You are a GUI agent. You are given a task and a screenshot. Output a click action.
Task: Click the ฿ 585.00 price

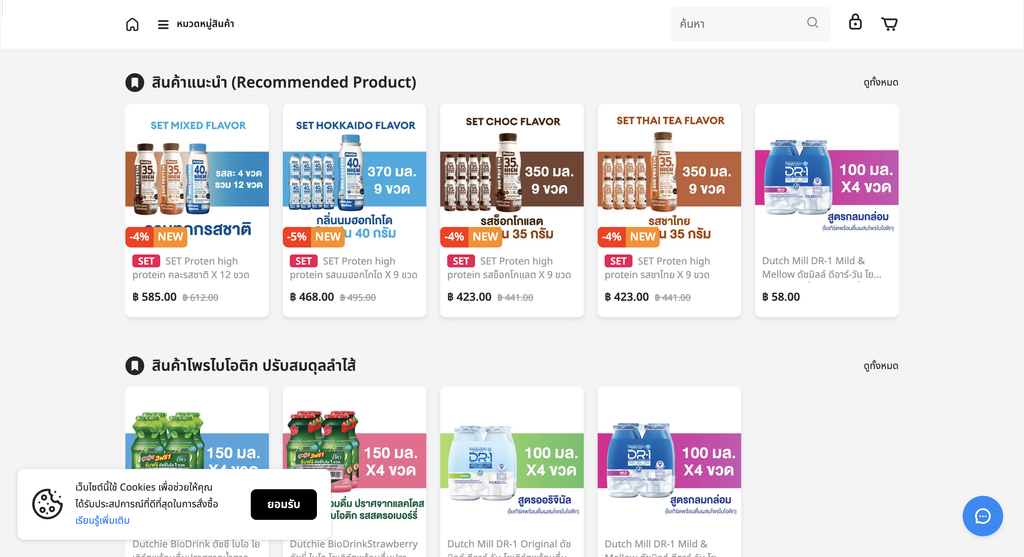click(x=154, y=297)
